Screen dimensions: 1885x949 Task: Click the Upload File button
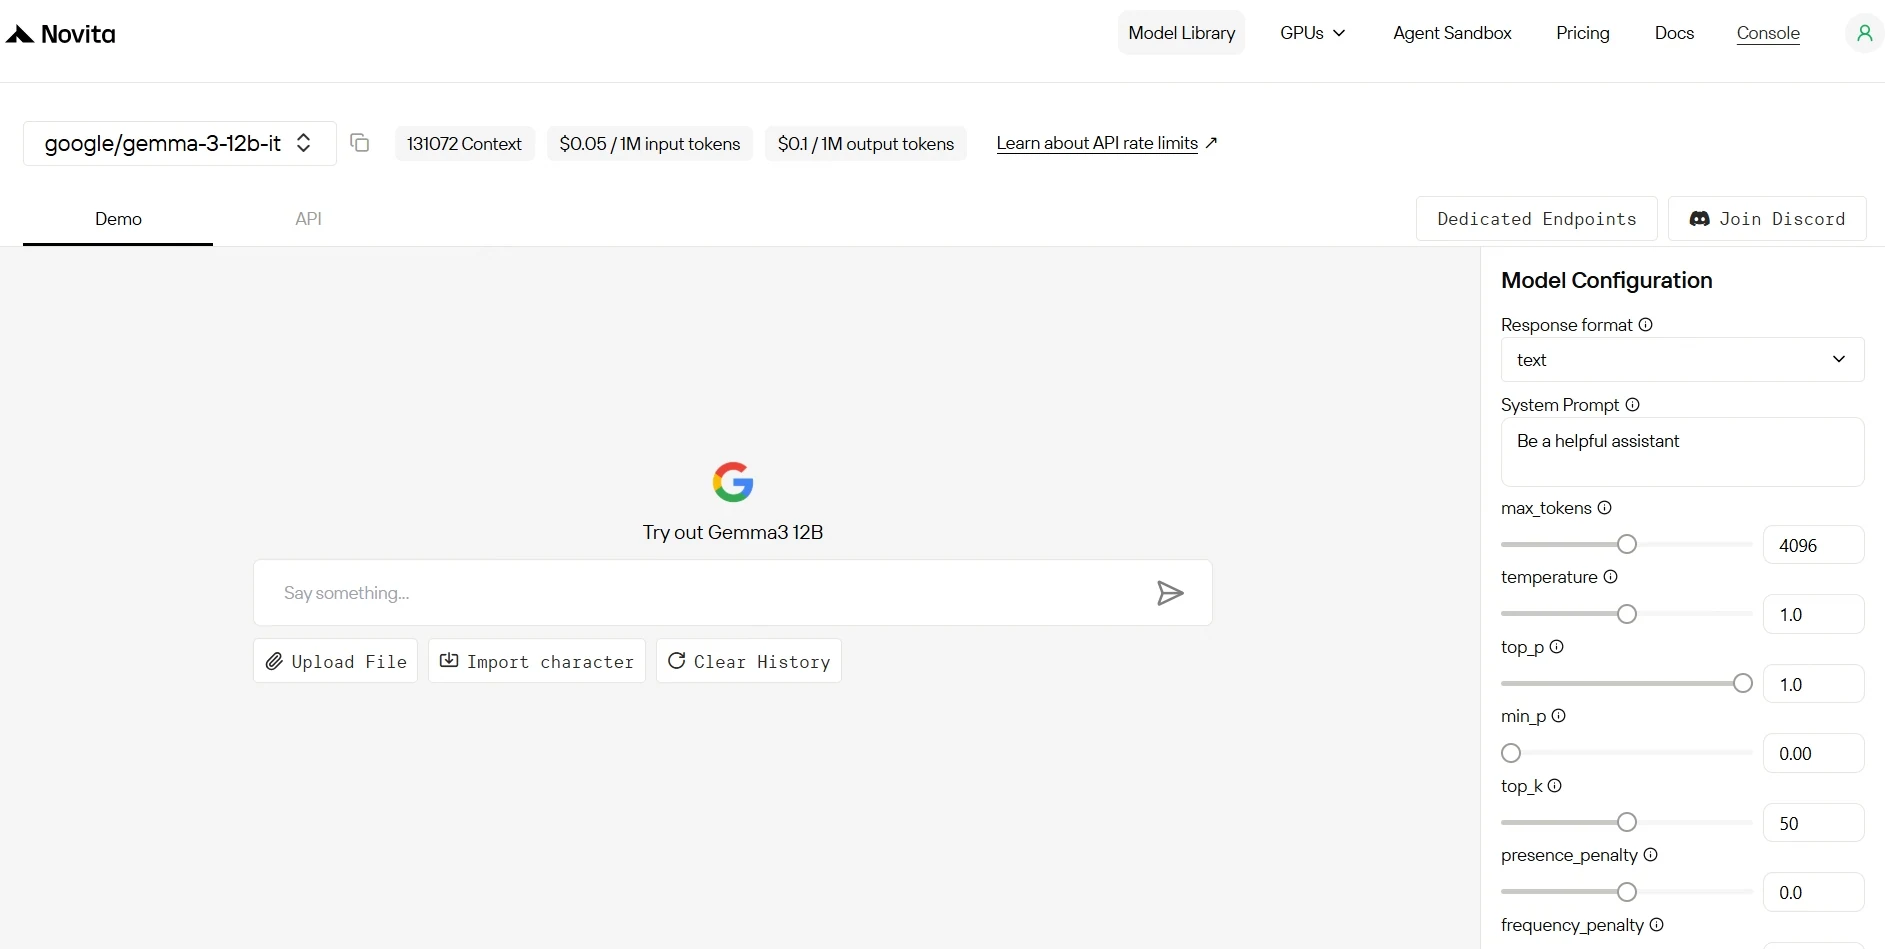tap(335, 661)
